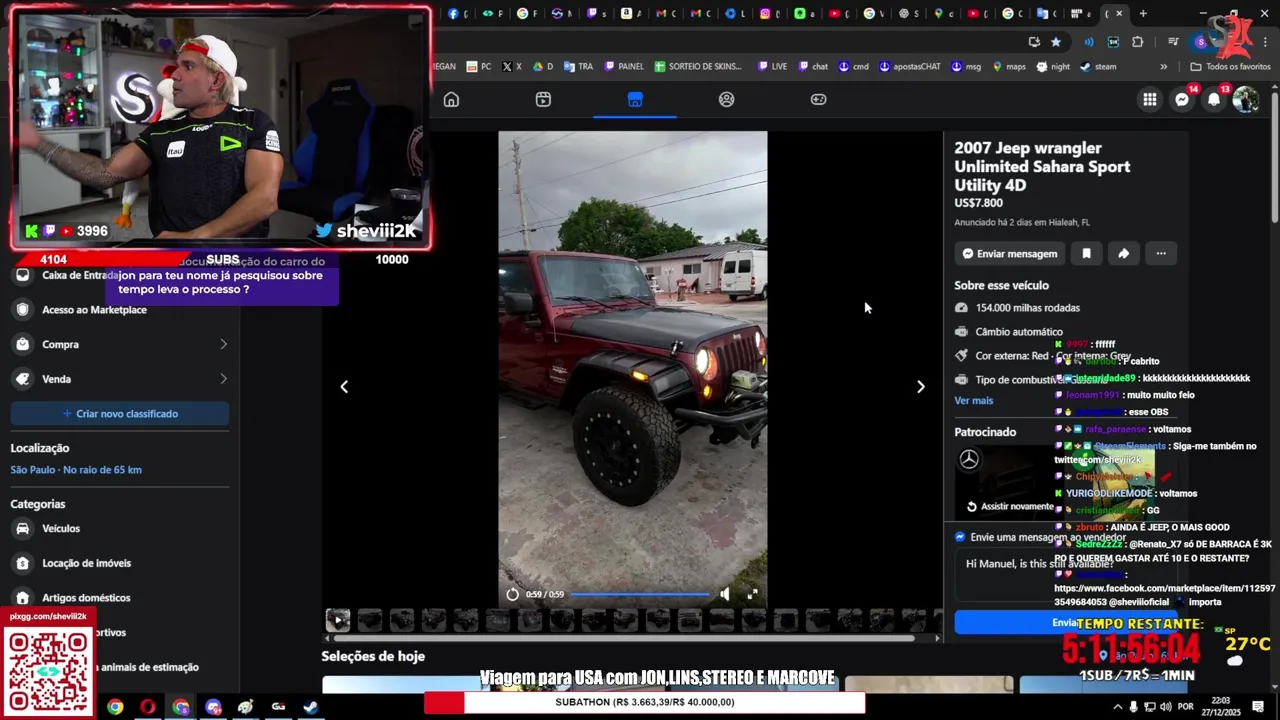The image size is (1280, 720).
Task: Open the PAINEL Twitch bookmark
Action: pos(624,66)
